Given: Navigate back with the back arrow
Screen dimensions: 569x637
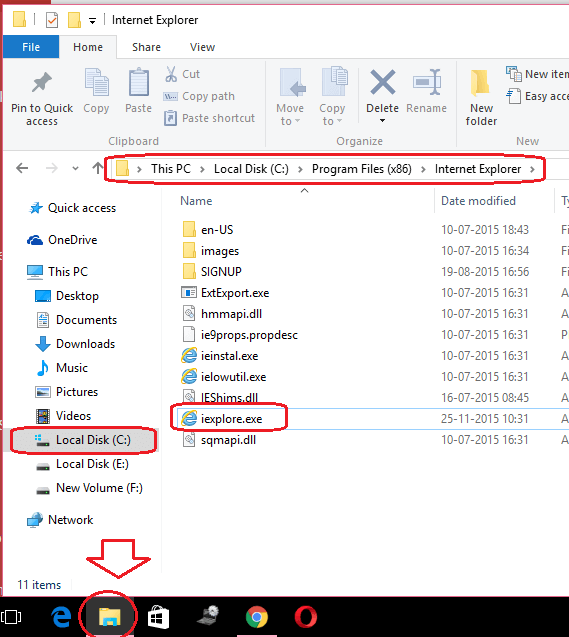Looking at the screenshot, I should (22, 168).
